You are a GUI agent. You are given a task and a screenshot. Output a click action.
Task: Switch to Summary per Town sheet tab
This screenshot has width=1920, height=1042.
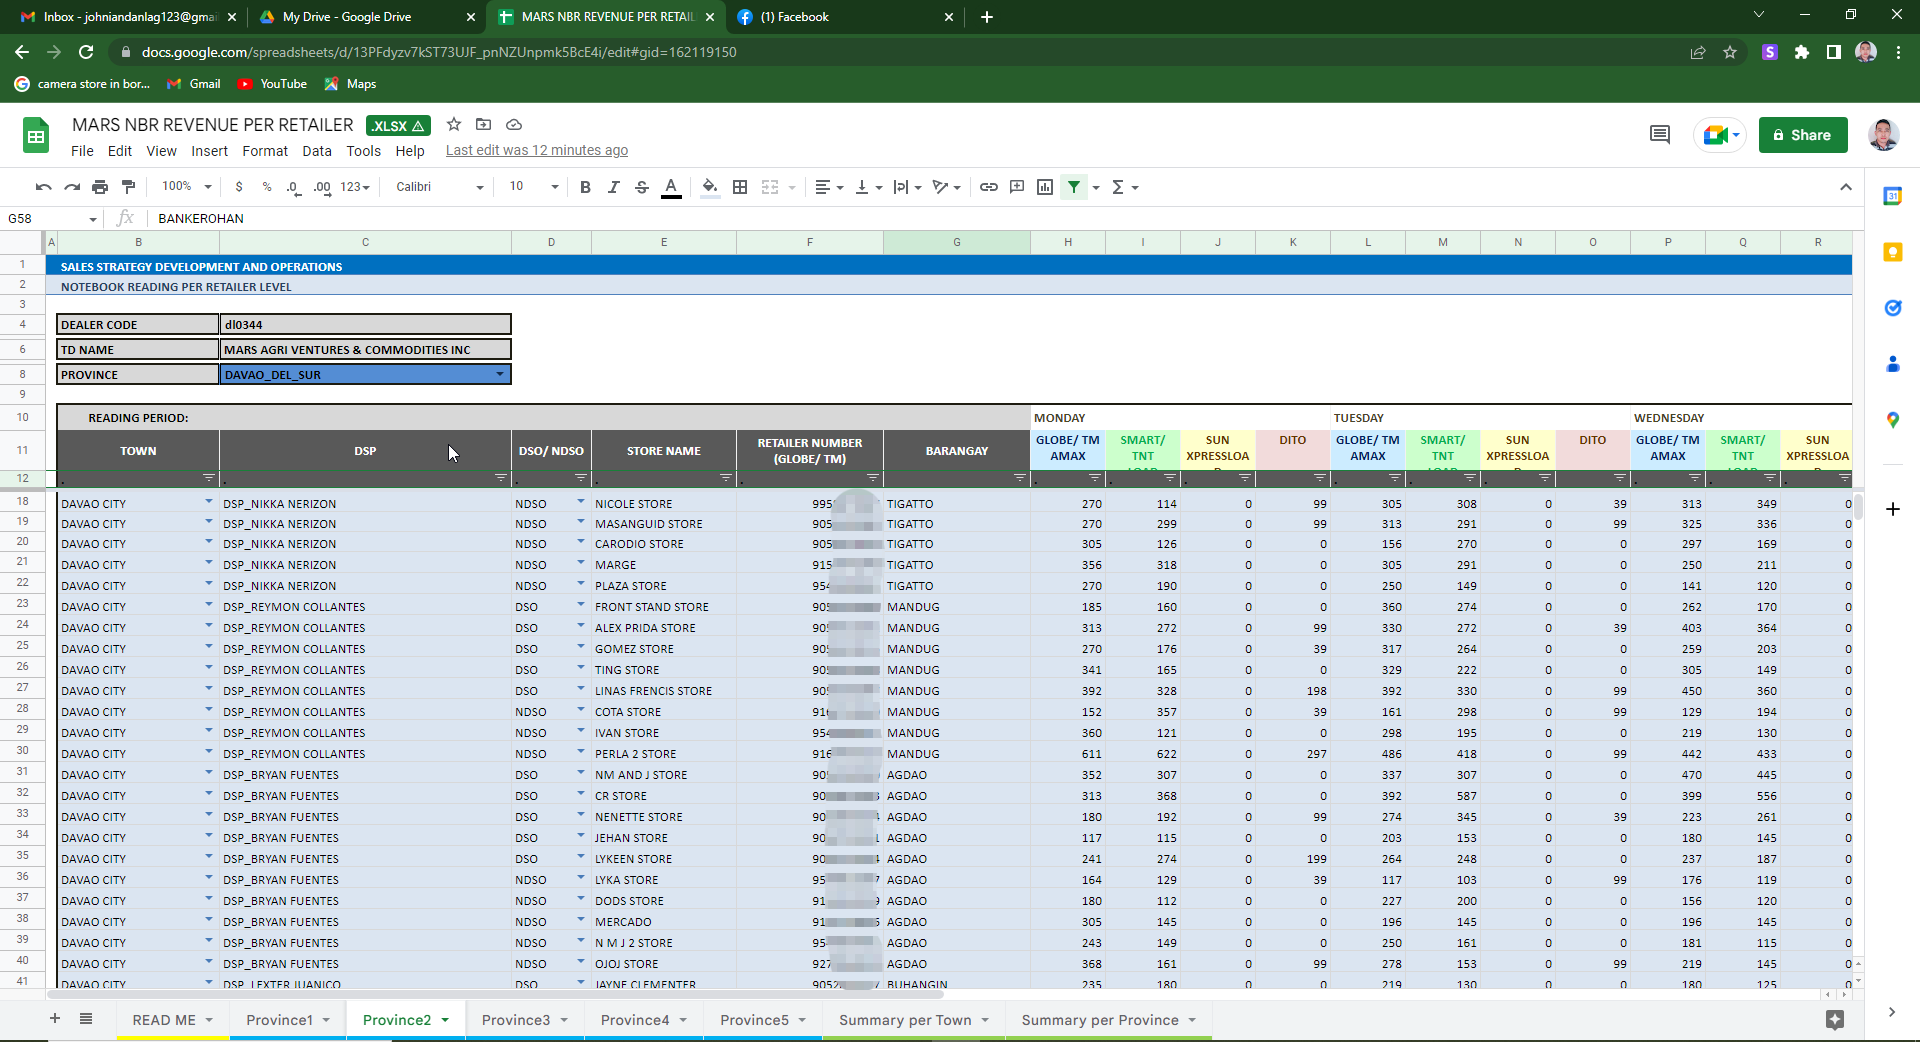tap(904, 1020)
